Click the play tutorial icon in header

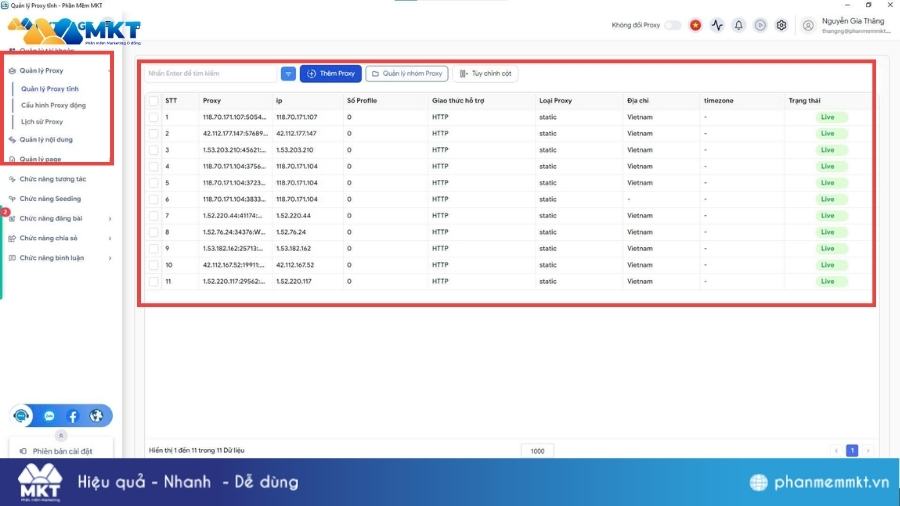[x=760, y=25]
